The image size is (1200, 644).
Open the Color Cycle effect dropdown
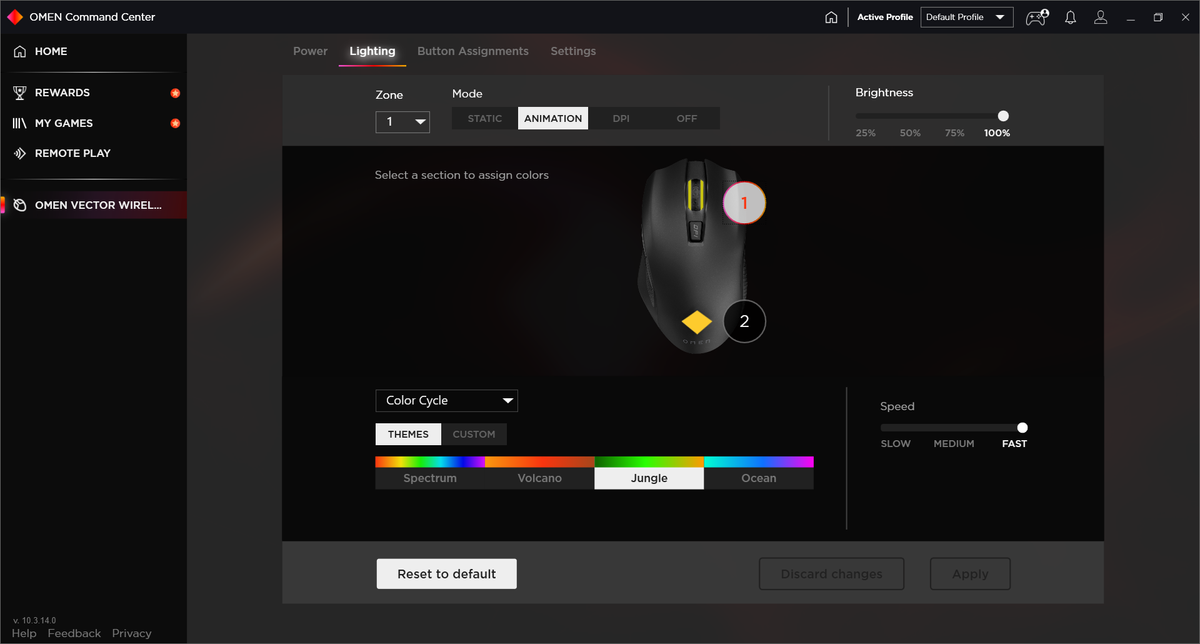(x=447, y=400)
